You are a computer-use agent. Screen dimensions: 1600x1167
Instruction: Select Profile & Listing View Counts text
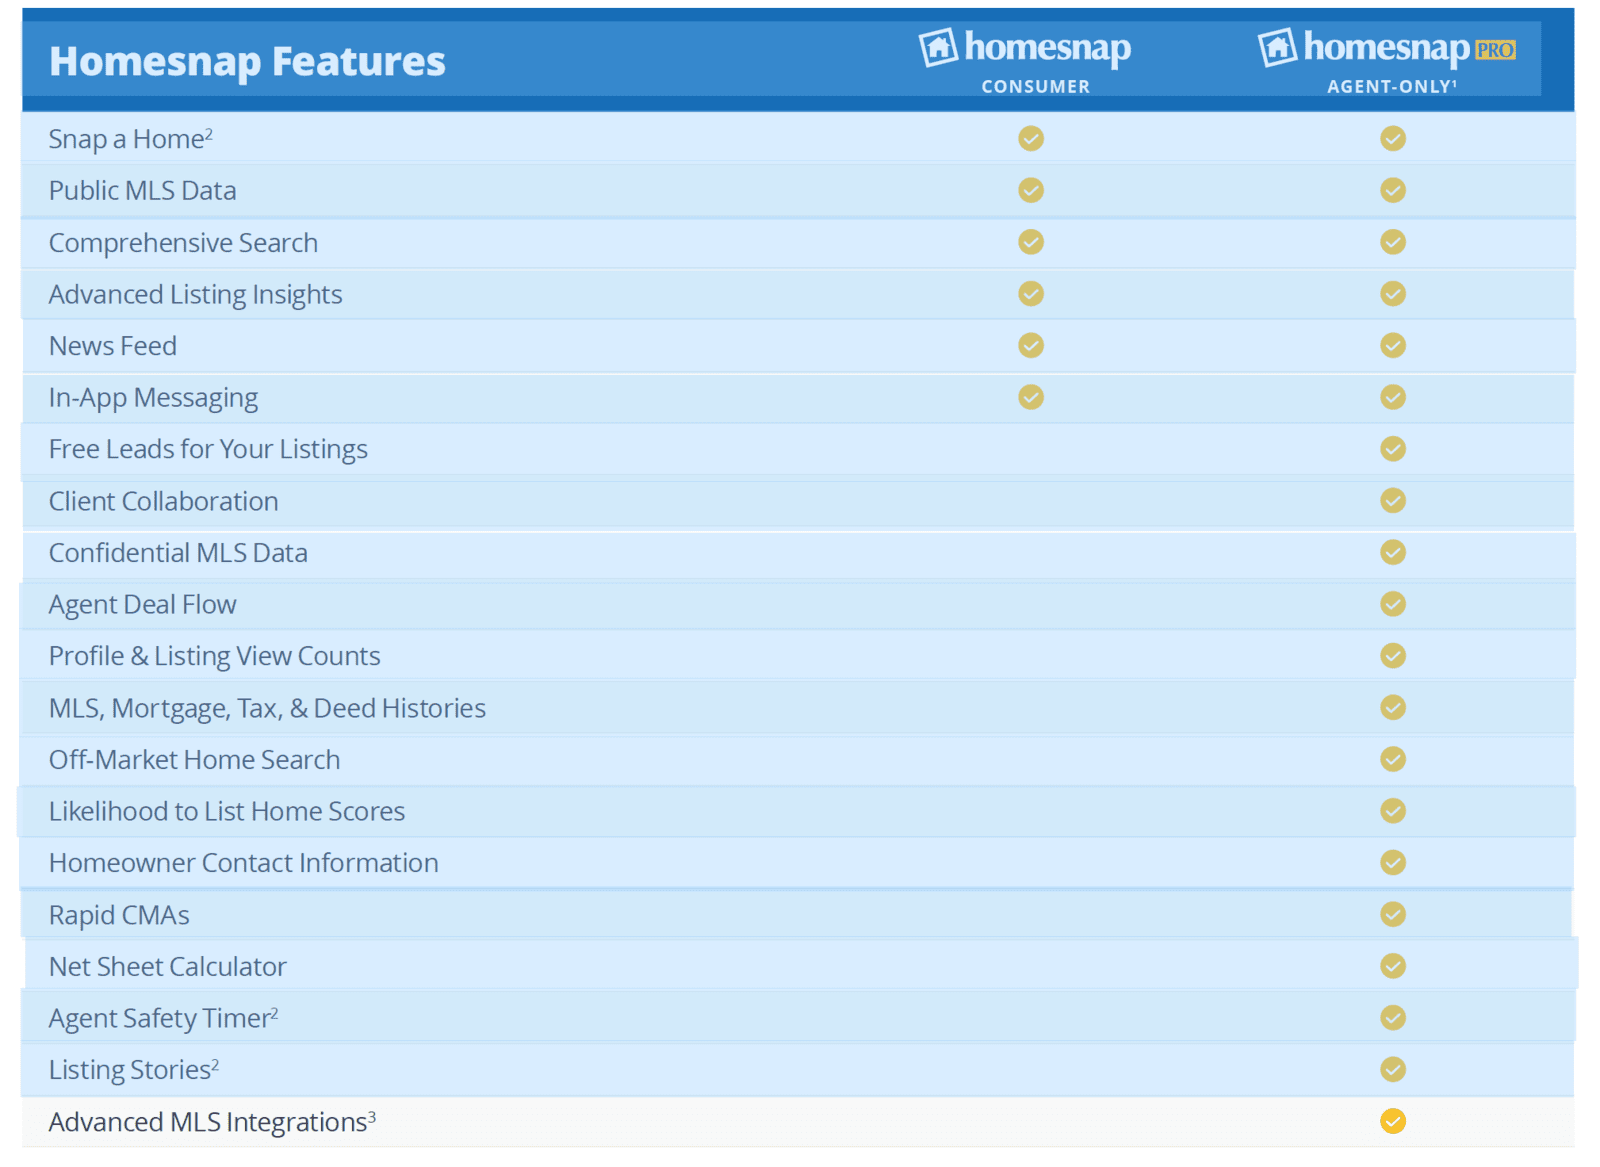[x=215, y=656]
